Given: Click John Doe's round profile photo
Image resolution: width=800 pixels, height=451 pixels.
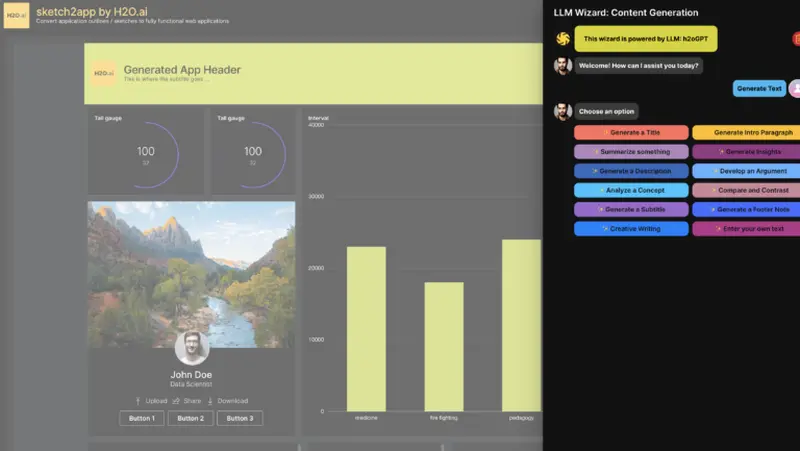Looking at the screenshot, I should coord(192,348).
